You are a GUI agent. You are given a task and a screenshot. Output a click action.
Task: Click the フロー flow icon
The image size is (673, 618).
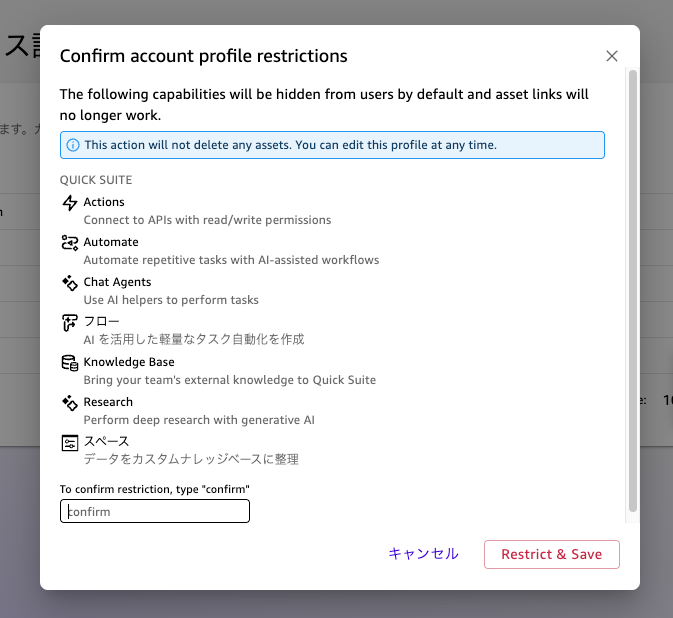tap(69, 322)
